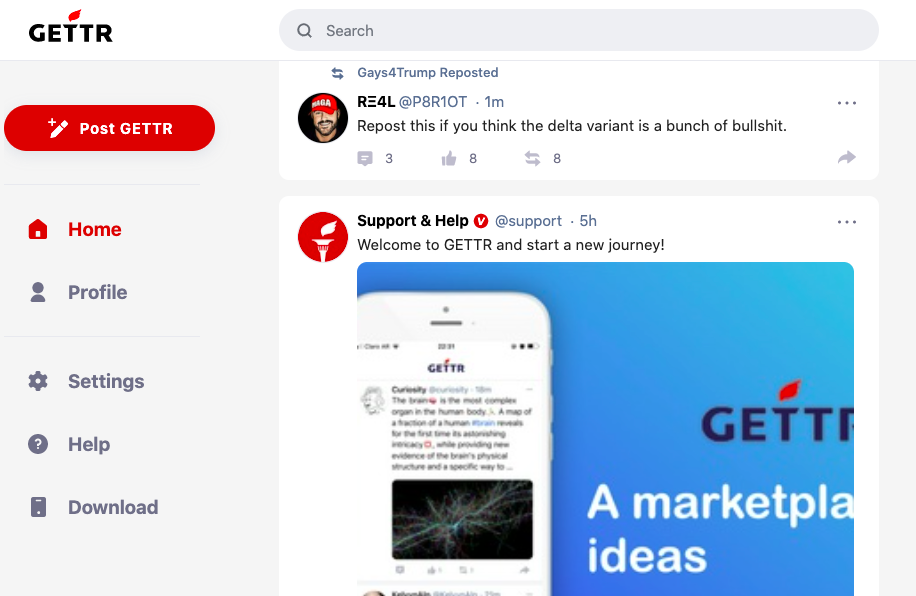Click the Support & Help torch avatar
The image size is (916, 596).
pos(323,237)
